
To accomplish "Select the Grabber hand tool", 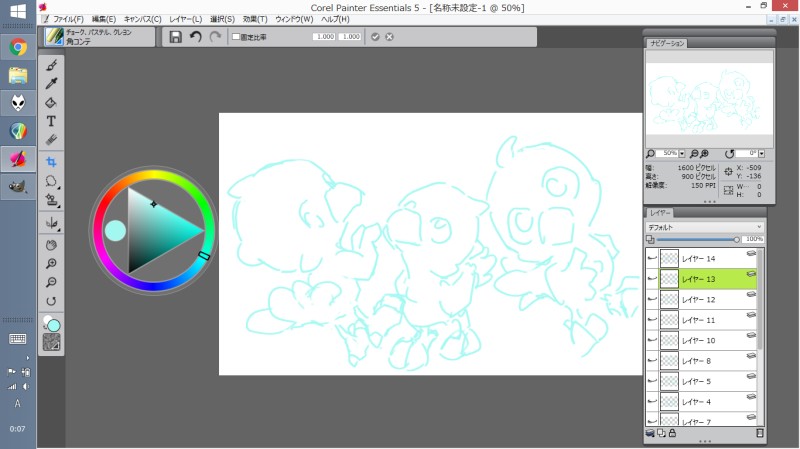I will (x=51, y=245).
